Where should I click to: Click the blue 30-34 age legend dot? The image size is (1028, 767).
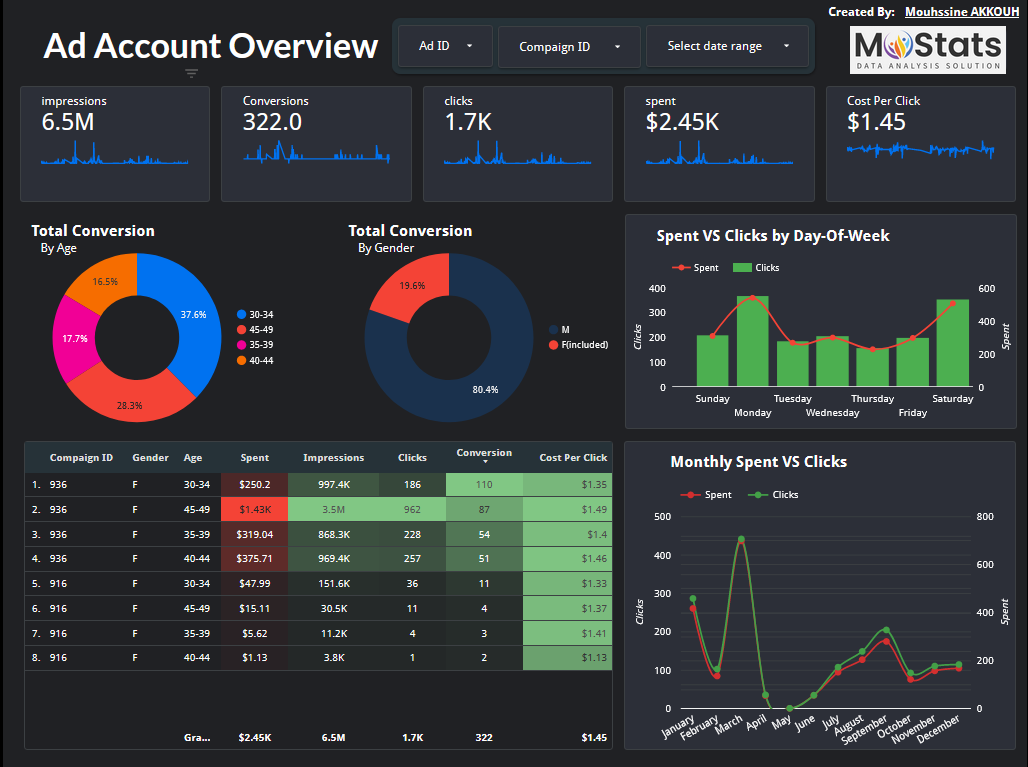click(x=242, y=315)
